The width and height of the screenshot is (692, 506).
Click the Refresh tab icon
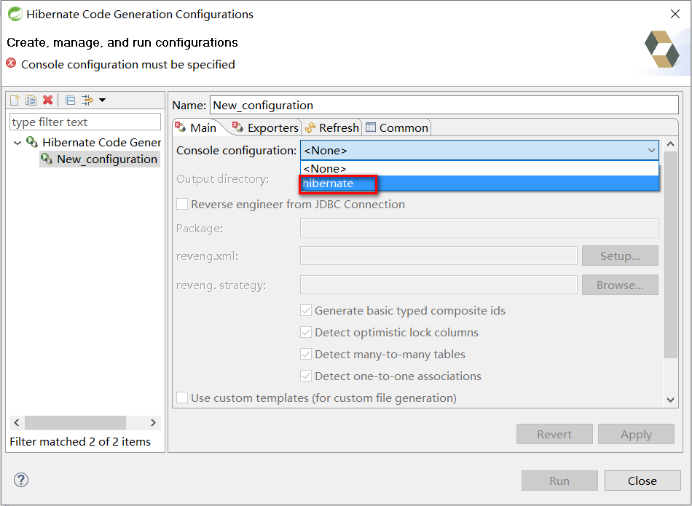pyautogui.click(x=310, y=128)
